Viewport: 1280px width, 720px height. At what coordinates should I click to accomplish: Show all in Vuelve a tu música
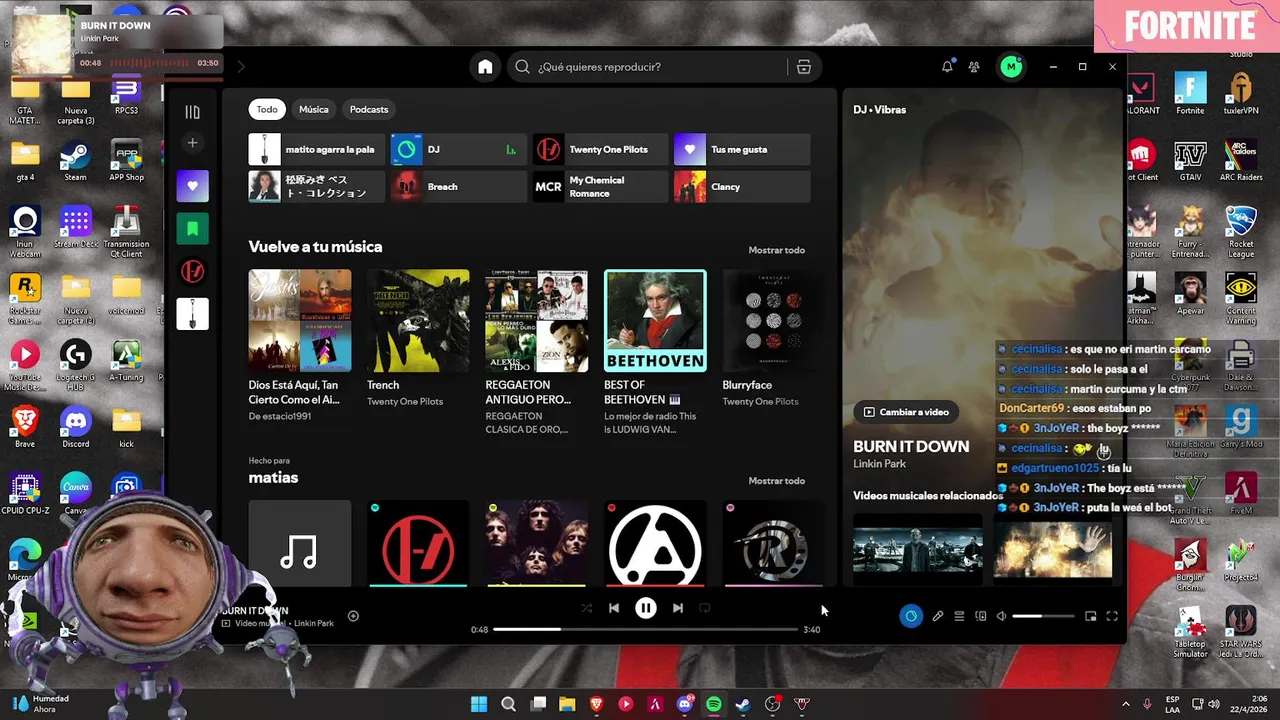(x=776, y=250)
